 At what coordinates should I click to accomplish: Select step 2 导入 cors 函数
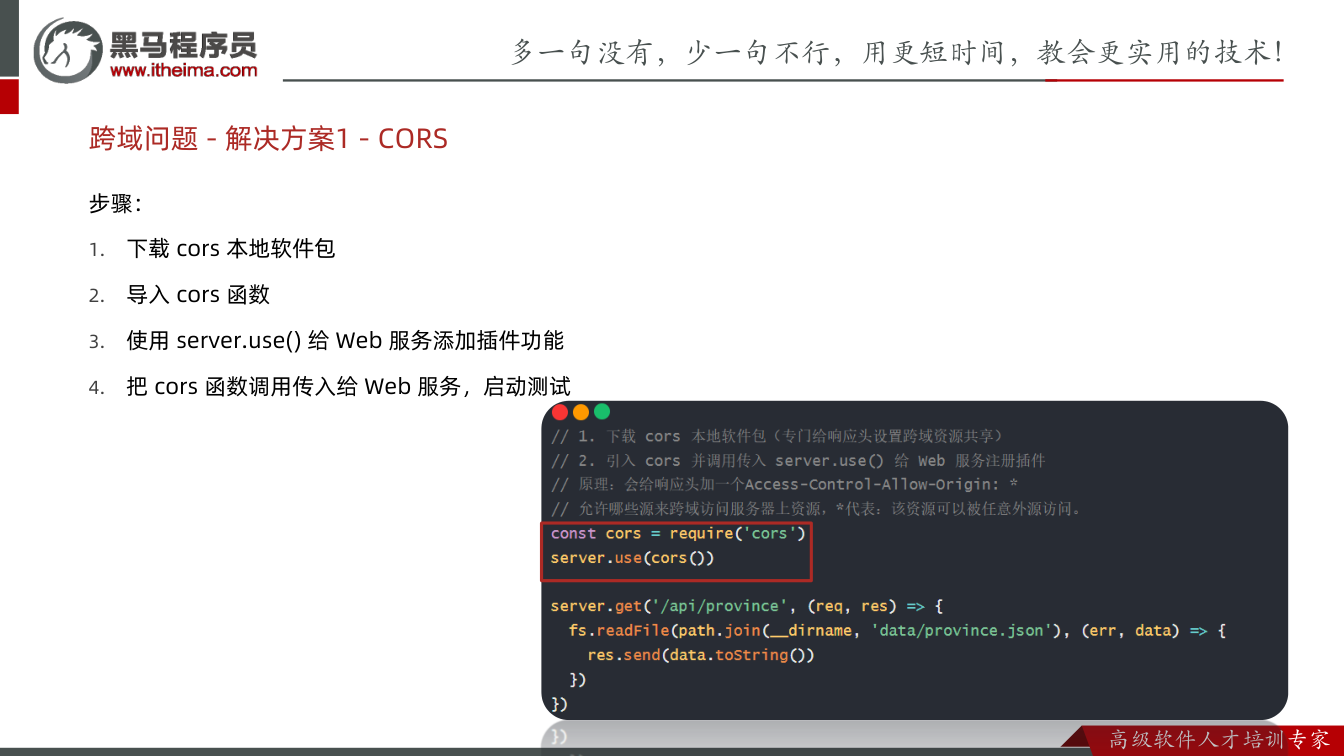[198, 295]
